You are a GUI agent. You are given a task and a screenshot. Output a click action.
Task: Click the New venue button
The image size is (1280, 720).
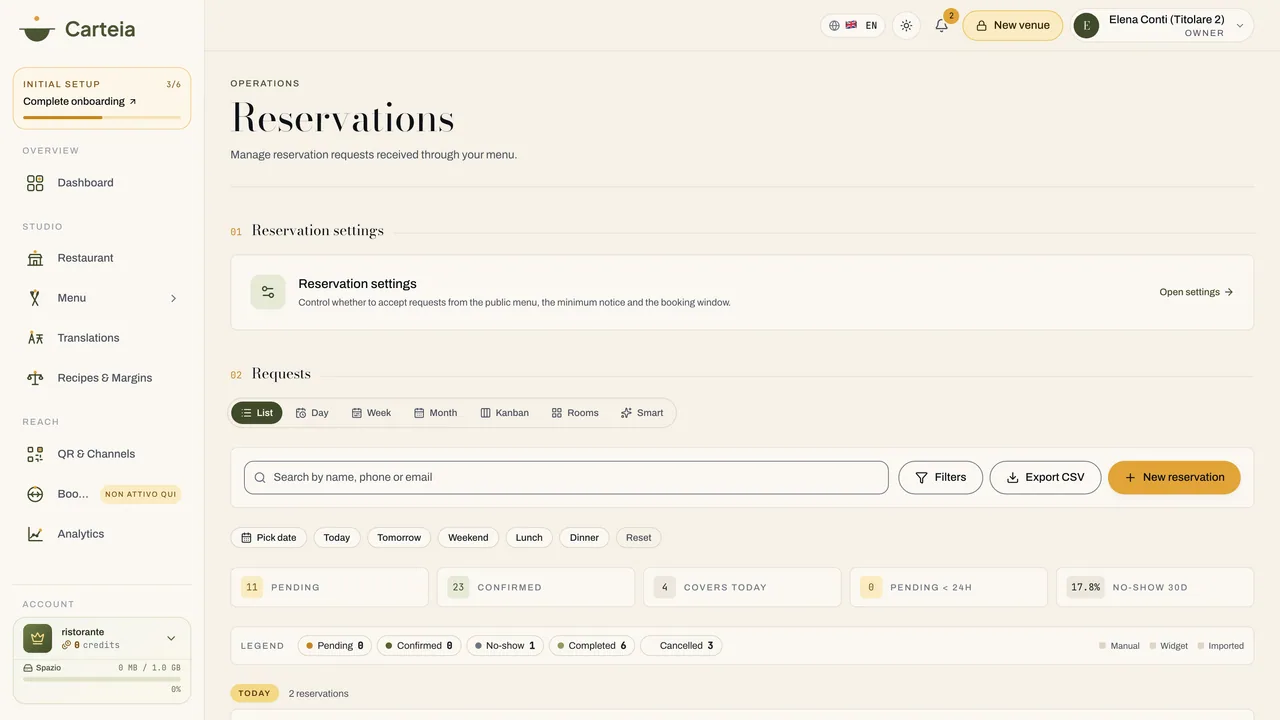tap(1013, 26)
